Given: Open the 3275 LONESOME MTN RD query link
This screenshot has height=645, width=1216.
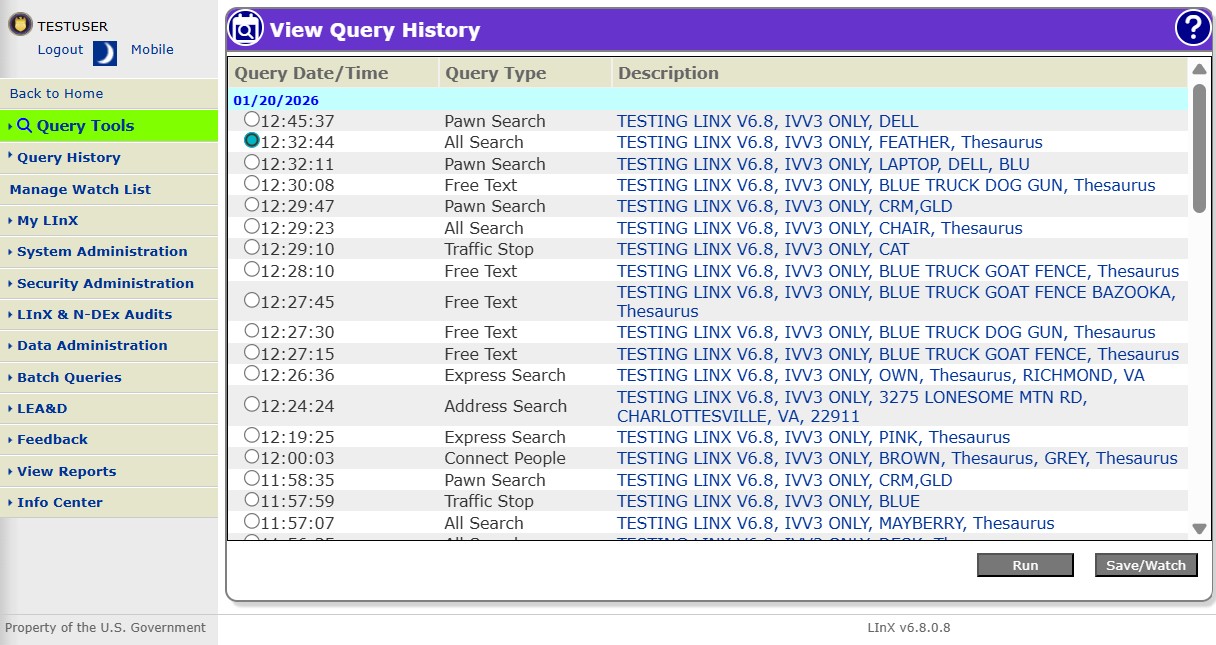Looking at the screenshot, I should (x=852, y=406).
